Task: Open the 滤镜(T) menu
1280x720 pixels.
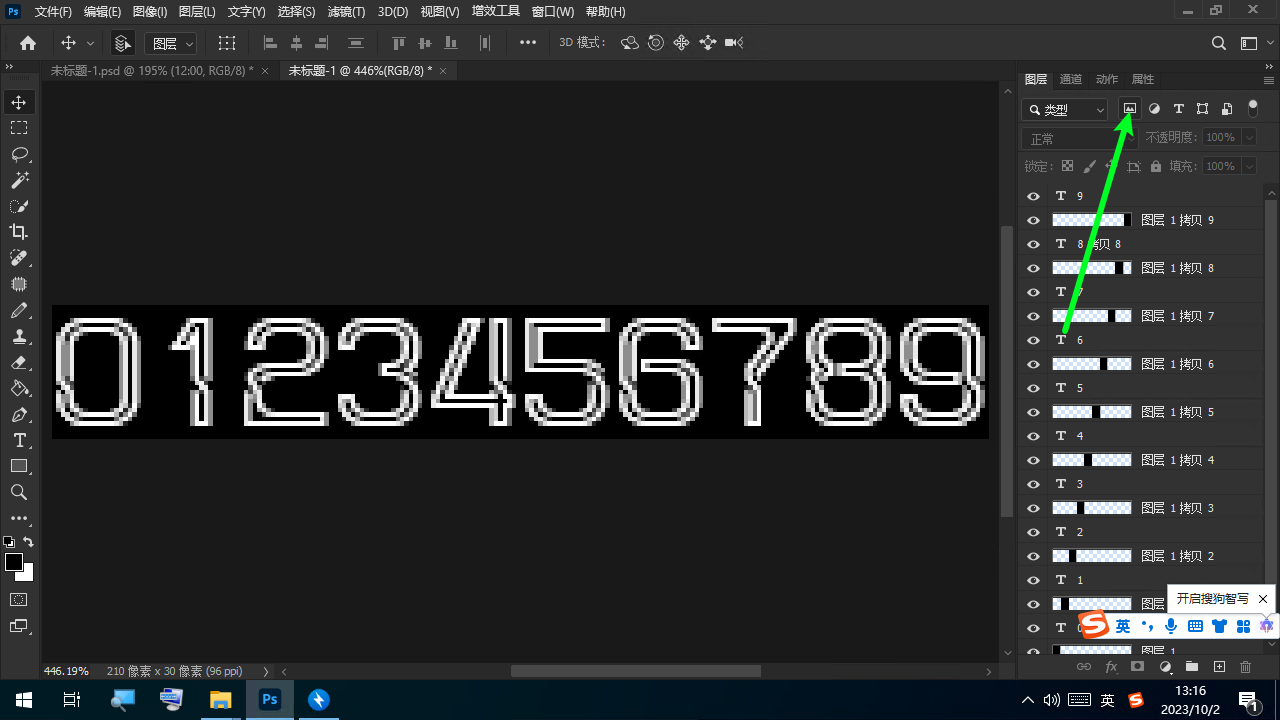Action: (346, 12)
